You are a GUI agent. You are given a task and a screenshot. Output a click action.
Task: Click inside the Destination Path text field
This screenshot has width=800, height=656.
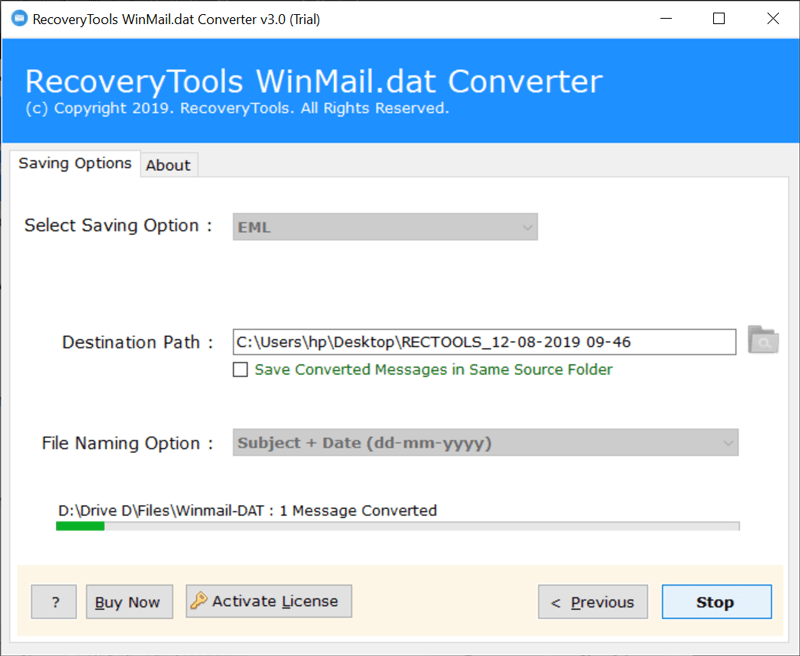[x=484, y=342]
